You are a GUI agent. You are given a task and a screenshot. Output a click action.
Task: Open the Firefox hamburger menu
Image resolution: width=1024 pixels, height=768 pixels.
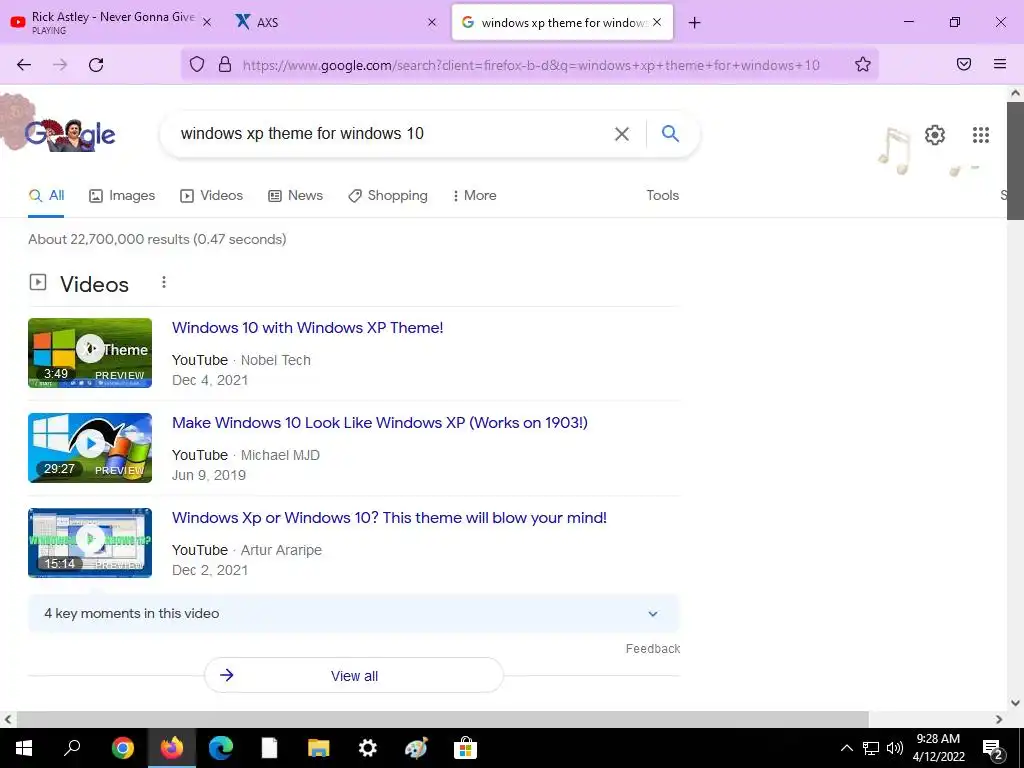1000,64
